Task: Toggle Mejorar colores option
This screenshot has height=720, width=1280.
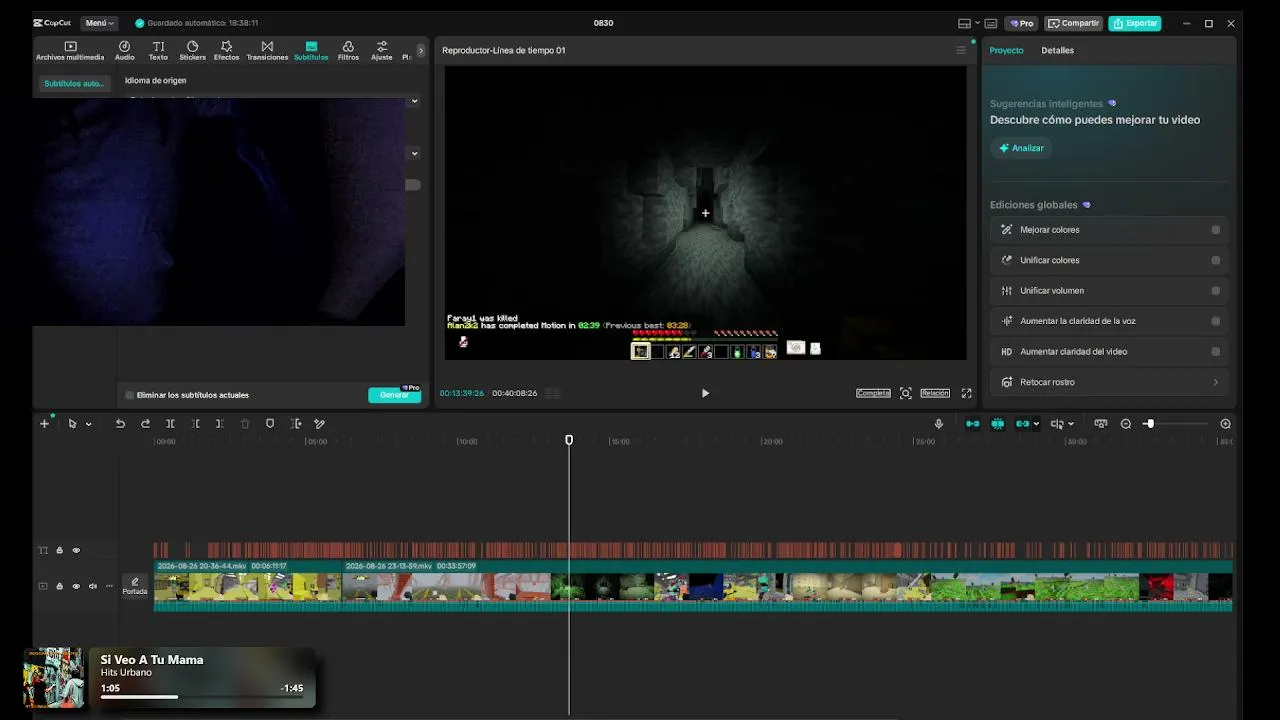Action: tap(1216, 230)
